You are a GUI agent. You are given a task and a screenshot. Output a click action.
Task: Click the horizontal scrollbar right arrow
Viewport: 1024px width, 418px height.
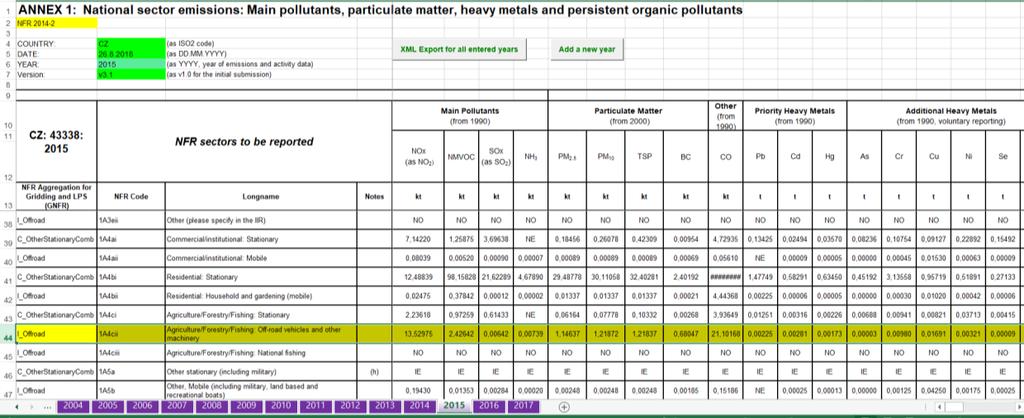pos(1018,407)
